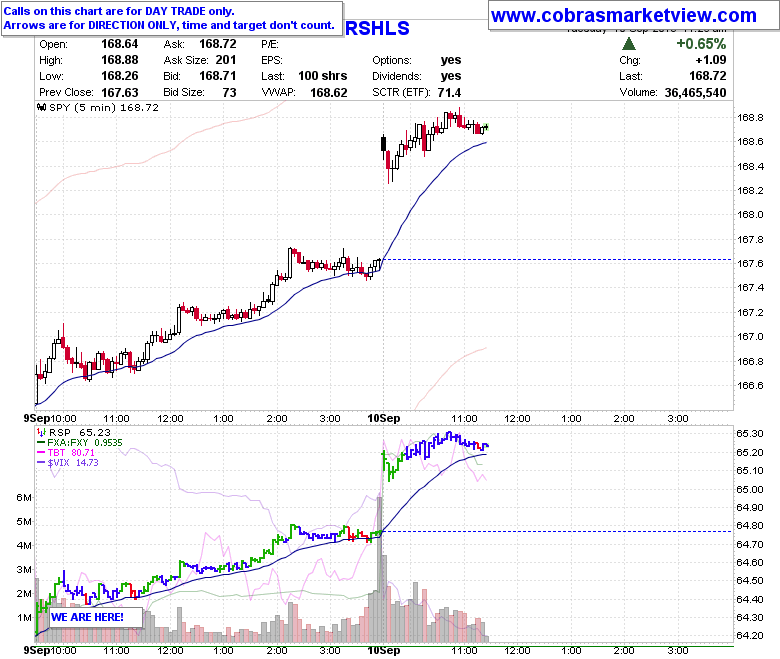Viewport: 780px width, 659px height.
Task: Click the 'SPY (5 min) 168.72' chart legend
Action: point(103,107)
